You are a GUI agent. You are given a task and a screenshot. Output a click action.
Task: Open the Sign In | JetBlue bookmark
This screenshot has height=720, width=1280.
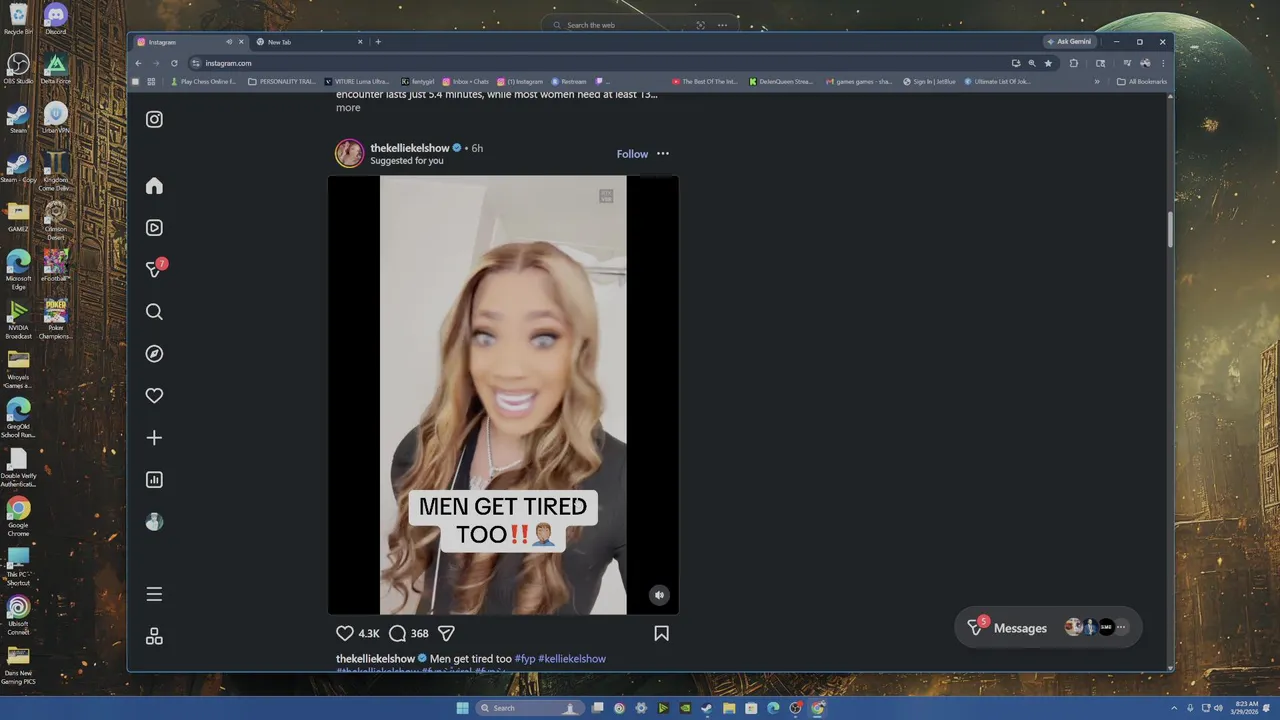pos(929,82)
